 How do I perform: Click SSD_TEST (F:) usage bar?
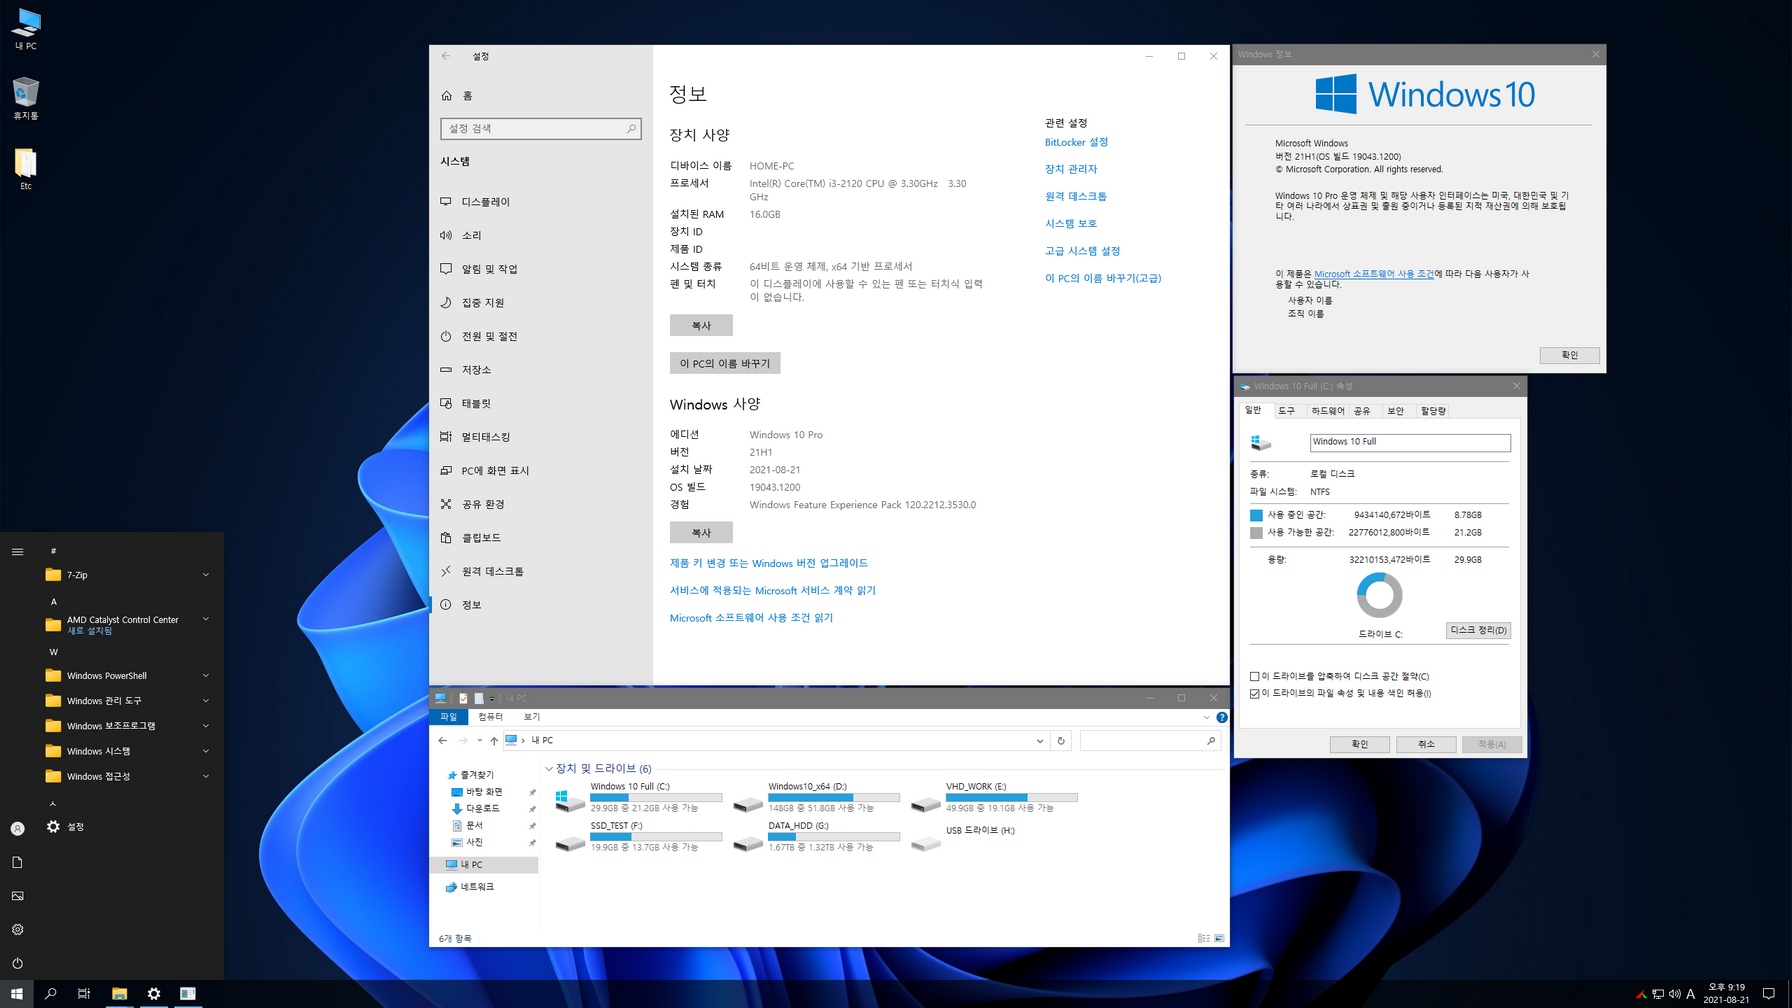[x=656, y=836]
